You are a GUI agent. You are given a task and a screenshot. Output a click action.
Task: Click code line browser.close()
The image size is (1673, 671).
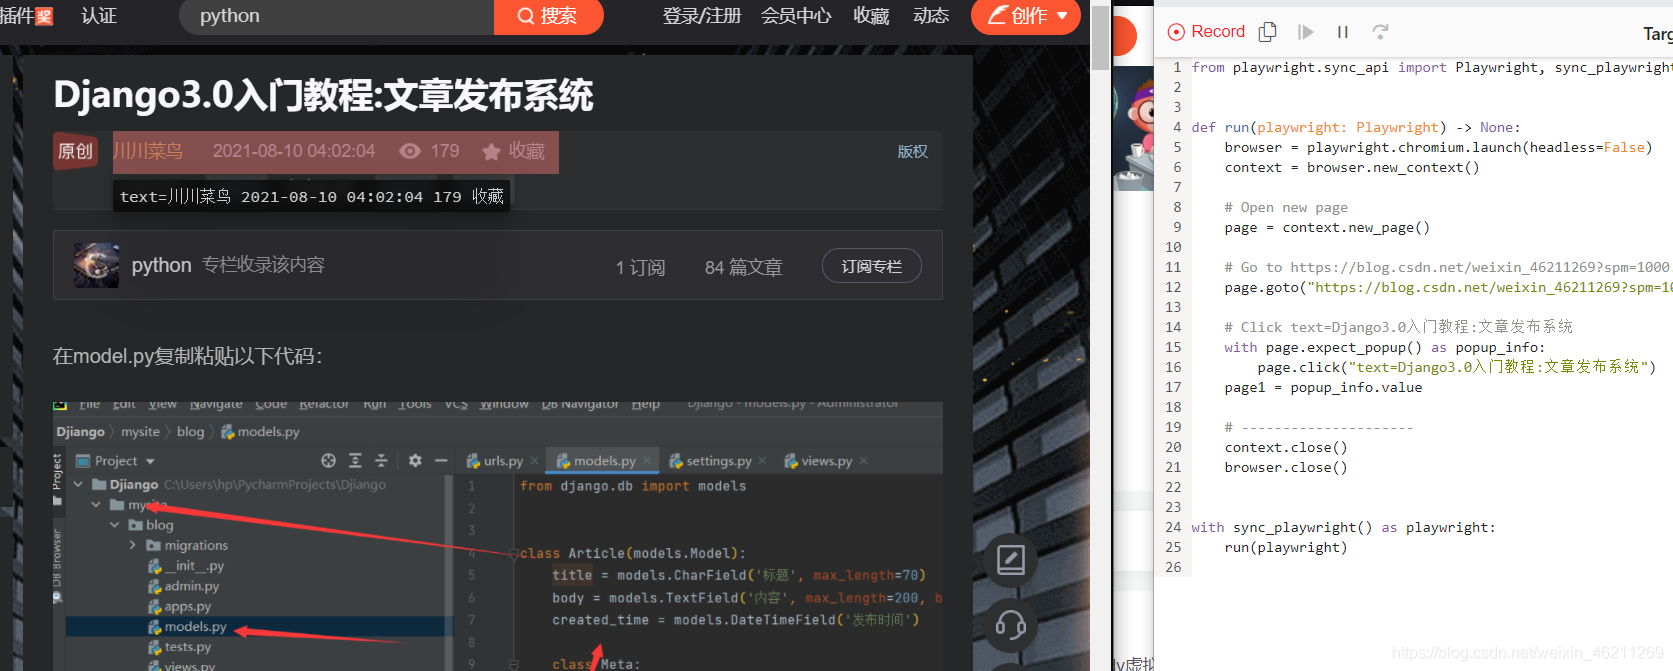pos(1286,467)
